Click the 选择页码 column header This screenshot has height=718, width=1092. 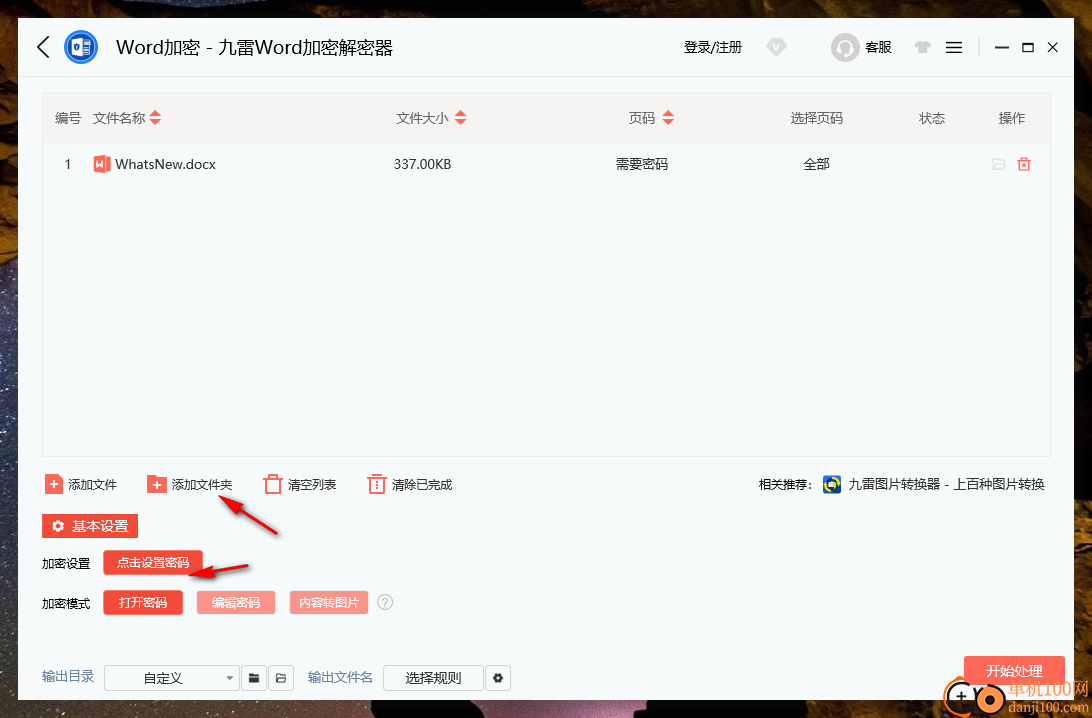pyautogui.click(x=816, y=118)
